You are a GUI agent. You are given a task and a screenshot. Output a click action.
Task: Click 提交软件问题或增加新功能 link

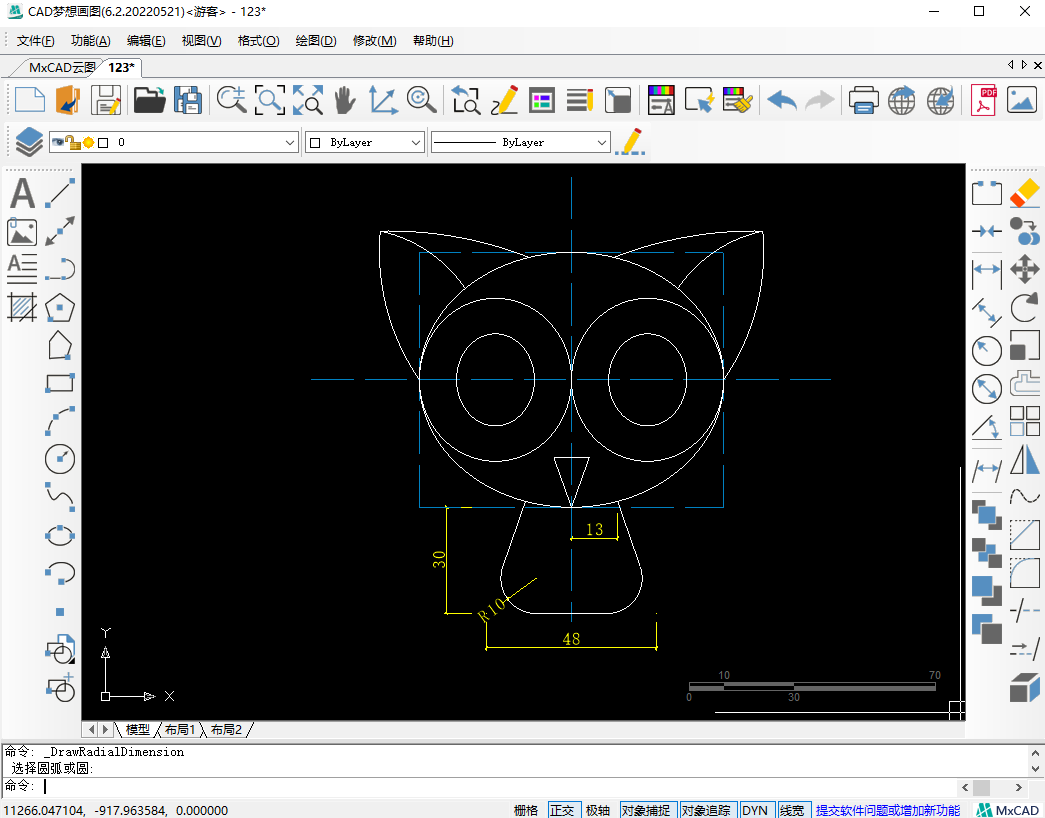pos(888,810)
